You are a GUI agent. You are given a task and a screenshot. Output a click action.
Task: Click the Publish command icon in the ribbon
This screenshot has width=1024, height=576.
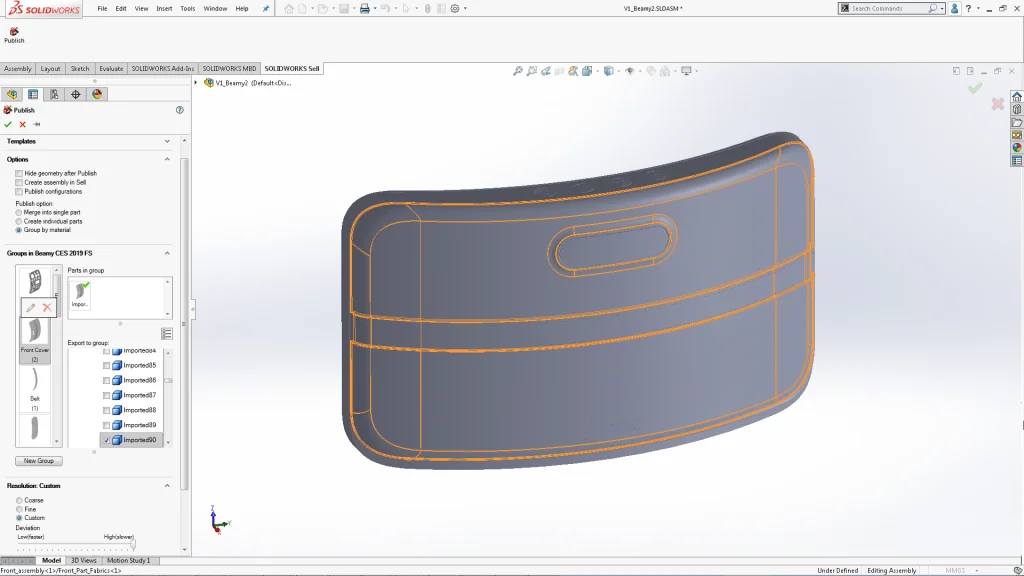14,32
